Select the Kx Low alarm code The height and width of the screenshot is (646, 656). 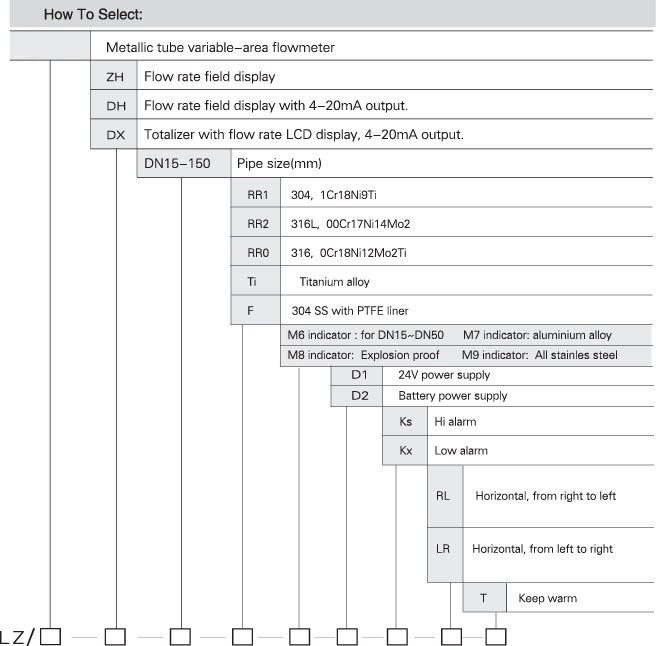point(405,451)
